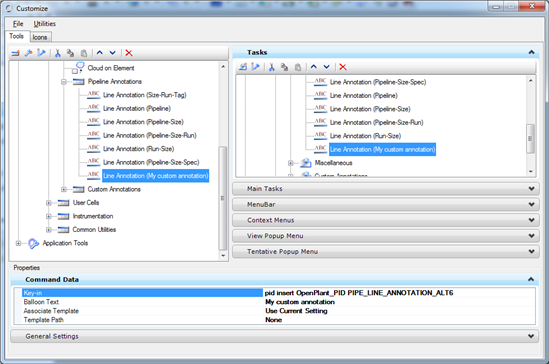549x364 pixels.
Task: Click the red Delete icon in Tasks toolbar
Action: click(x=343, y=67)
